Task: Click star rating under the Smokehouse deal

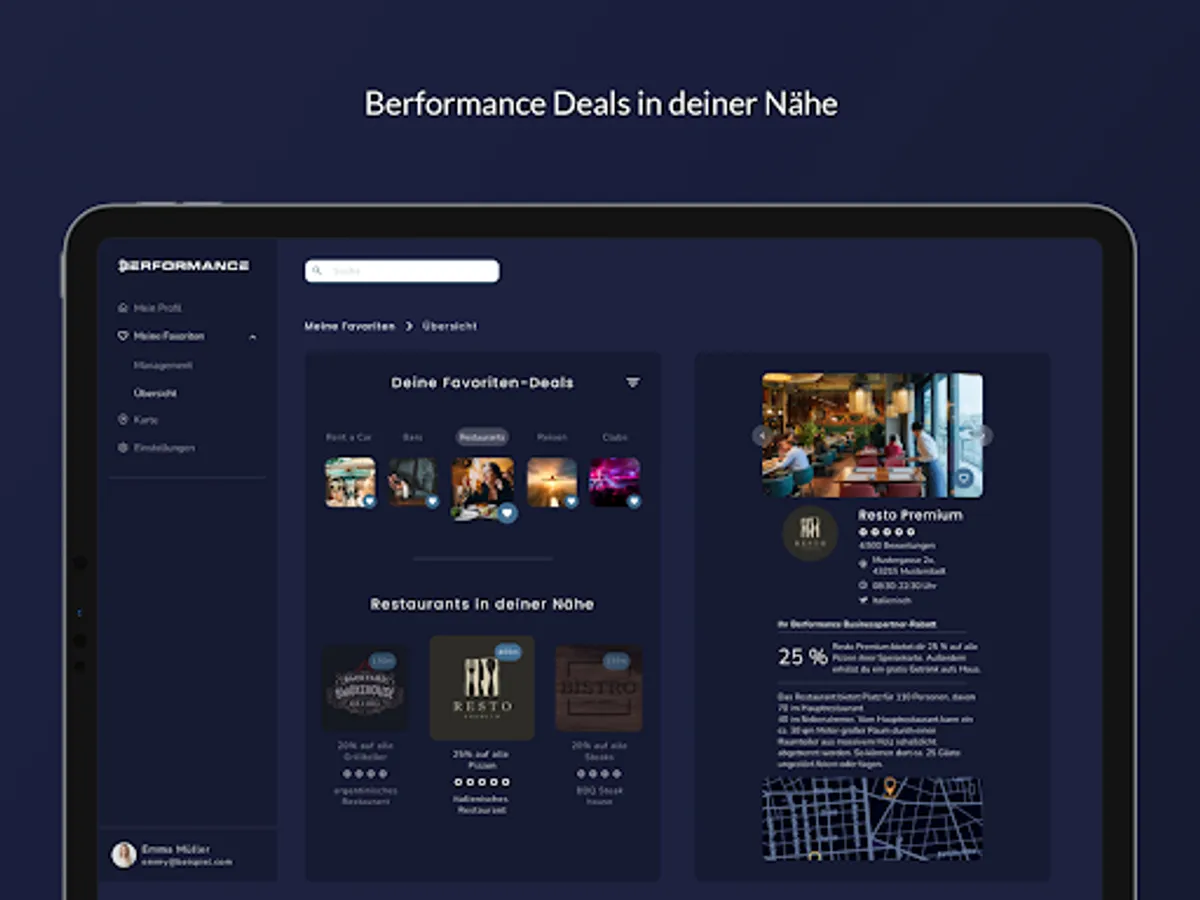Action: [364, 774]
